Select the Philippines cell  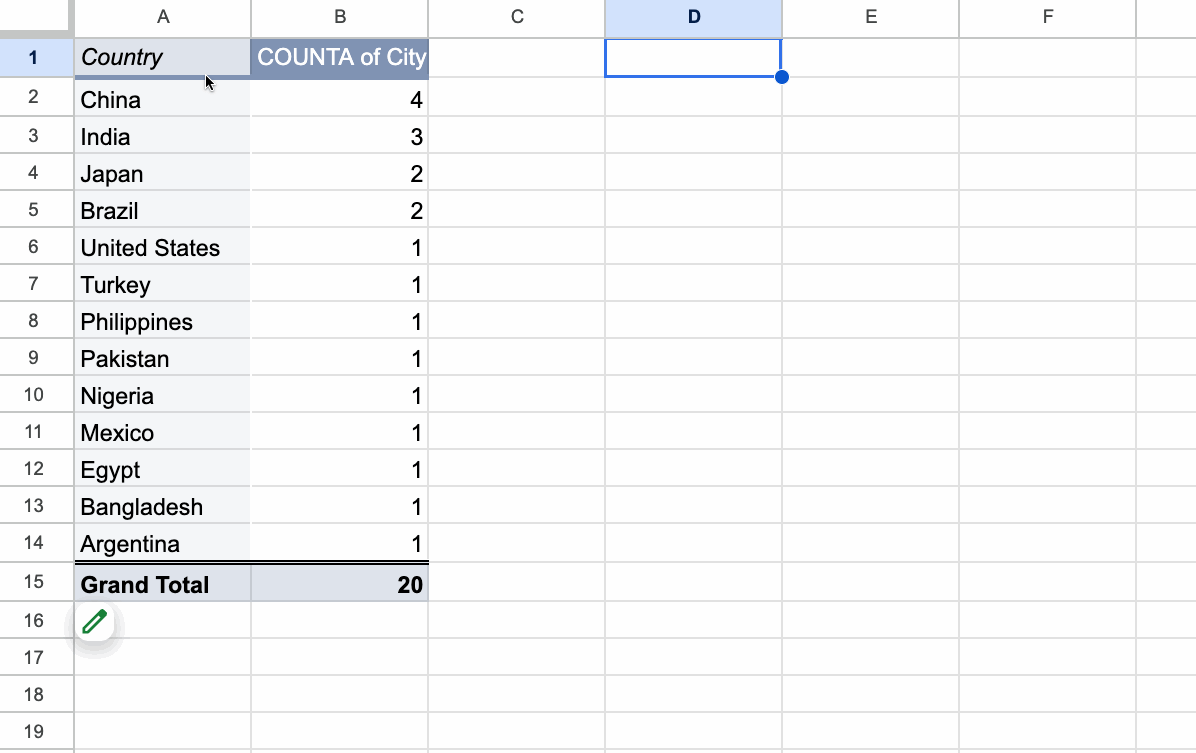(162, 320)
